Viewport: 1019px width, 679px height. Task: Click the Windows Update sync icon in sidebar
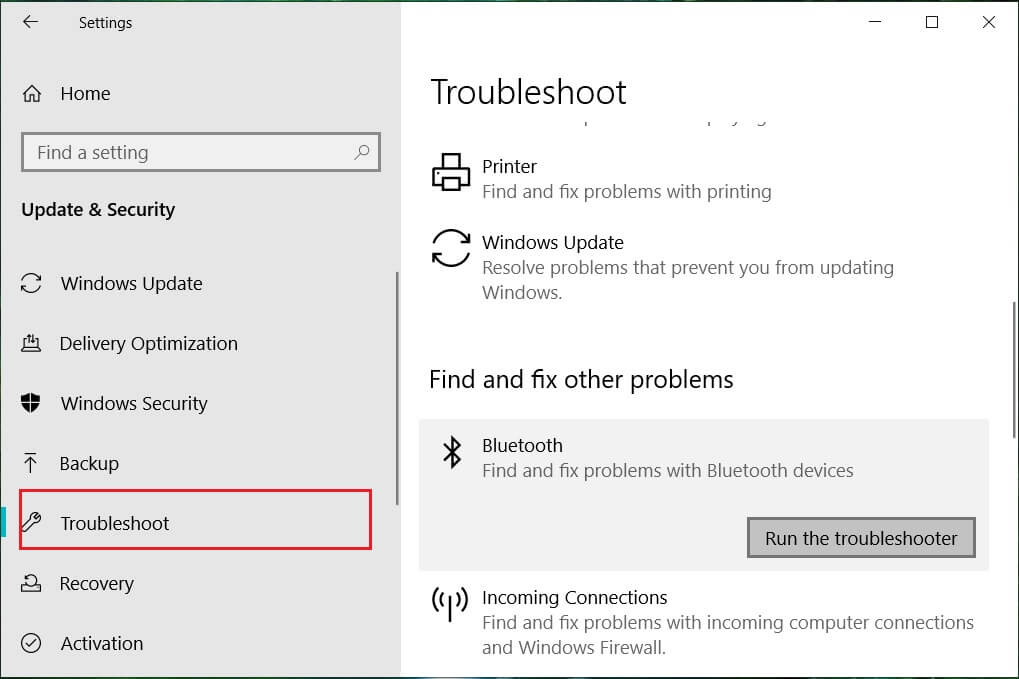[x=31, y=283]
